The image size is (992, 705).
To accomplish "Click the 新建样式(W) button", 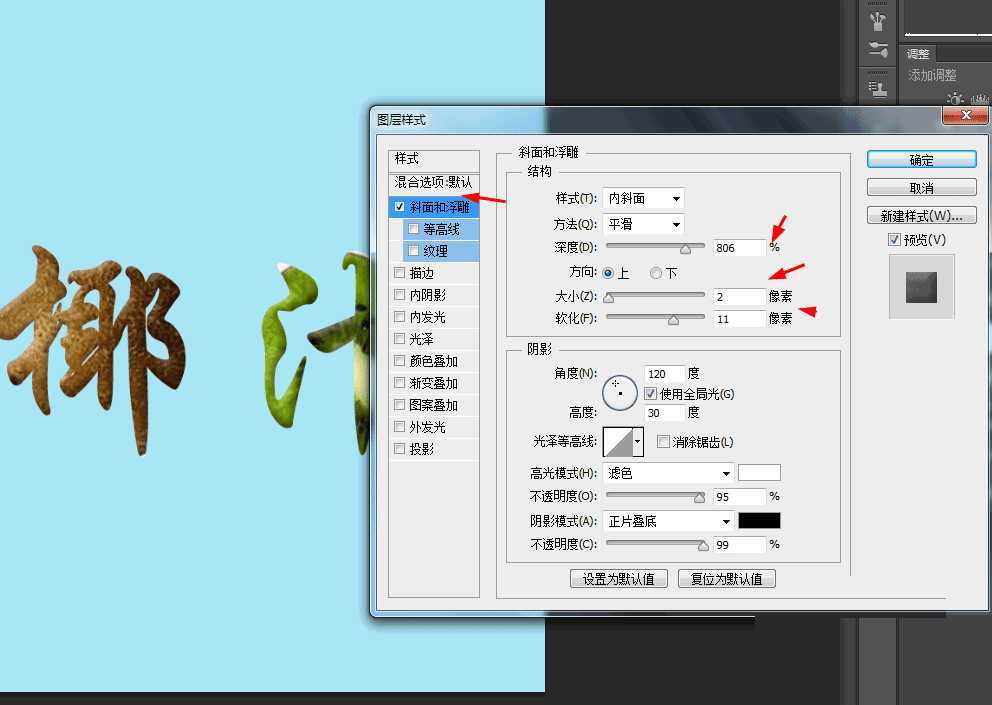I will tap(921, 215).
